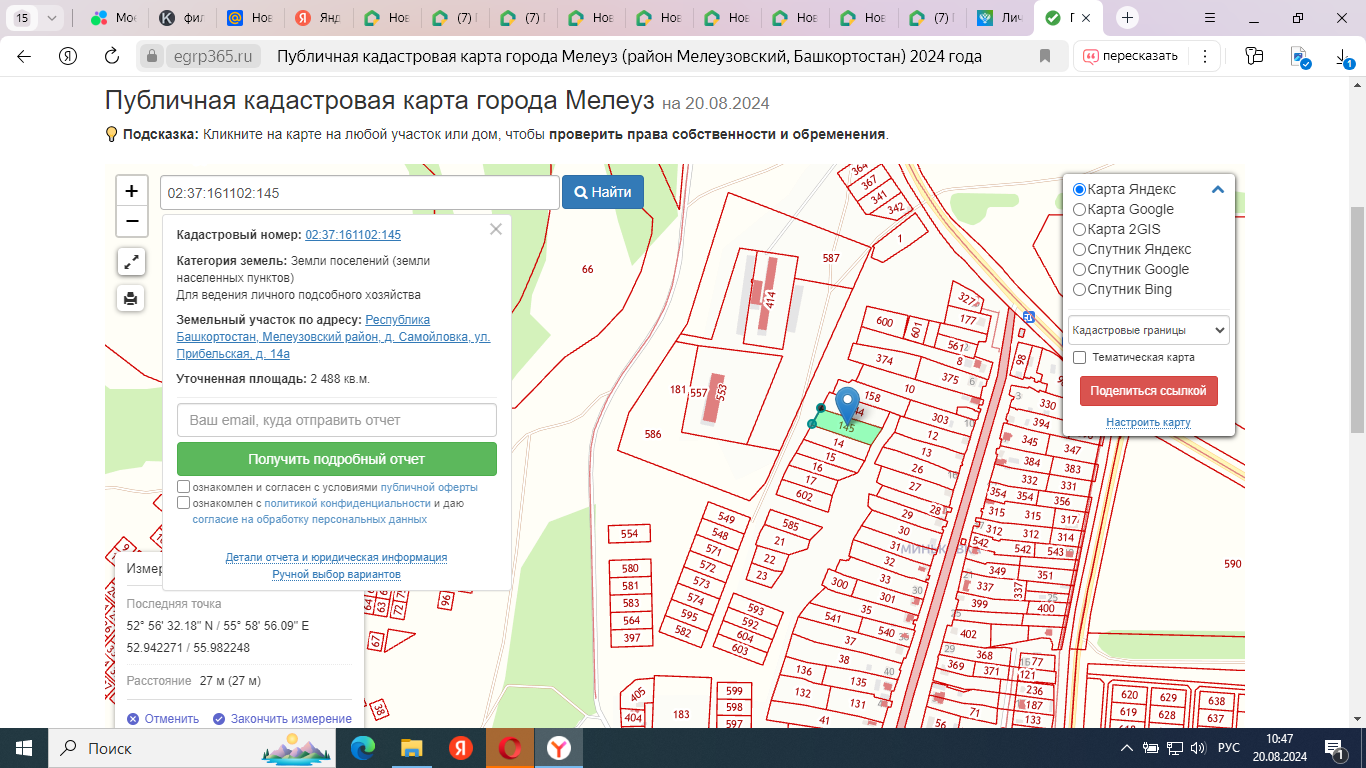
Task: Select Карта 2GIS as base map
Action: [x=1079, y=229]
